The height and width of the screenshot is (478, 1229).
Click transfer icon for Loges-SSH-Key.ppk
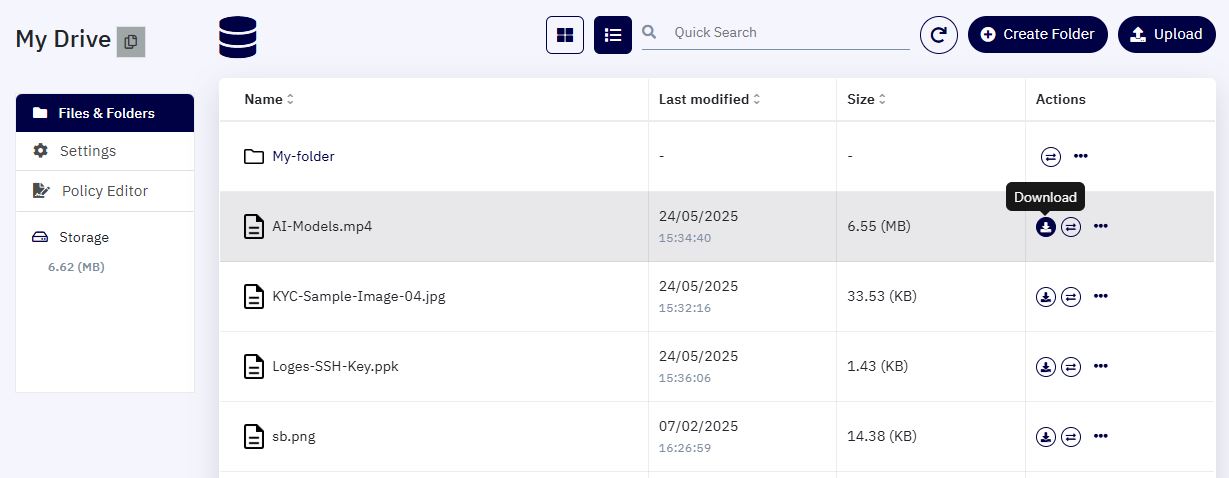click(1071, 367)
